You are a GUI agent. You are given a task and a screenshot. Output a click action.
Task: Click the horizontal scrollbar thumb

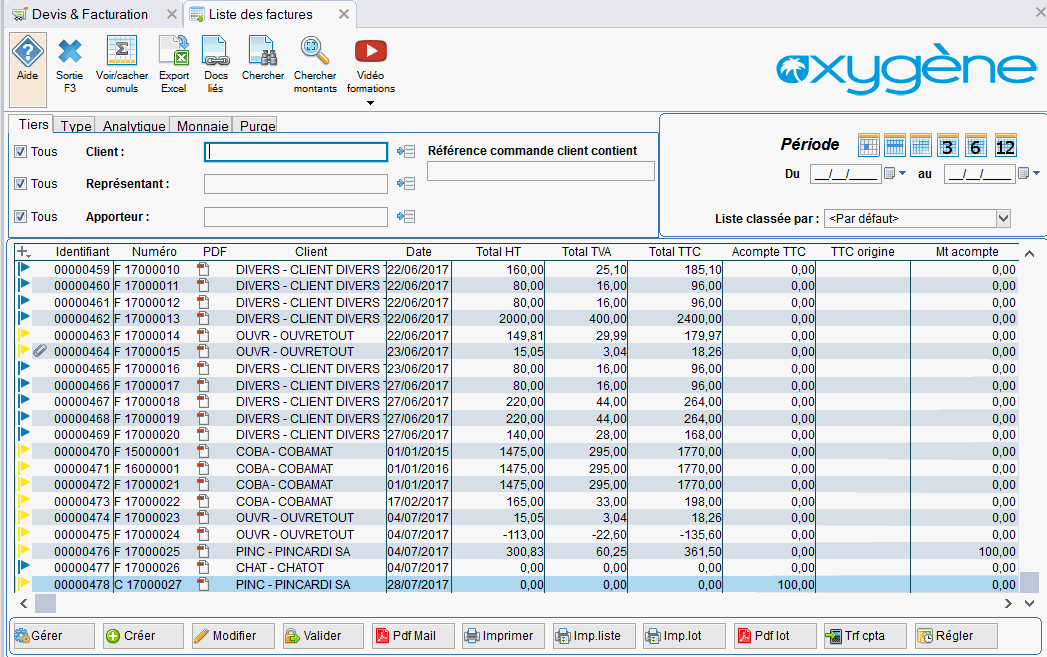click(45, 604)
